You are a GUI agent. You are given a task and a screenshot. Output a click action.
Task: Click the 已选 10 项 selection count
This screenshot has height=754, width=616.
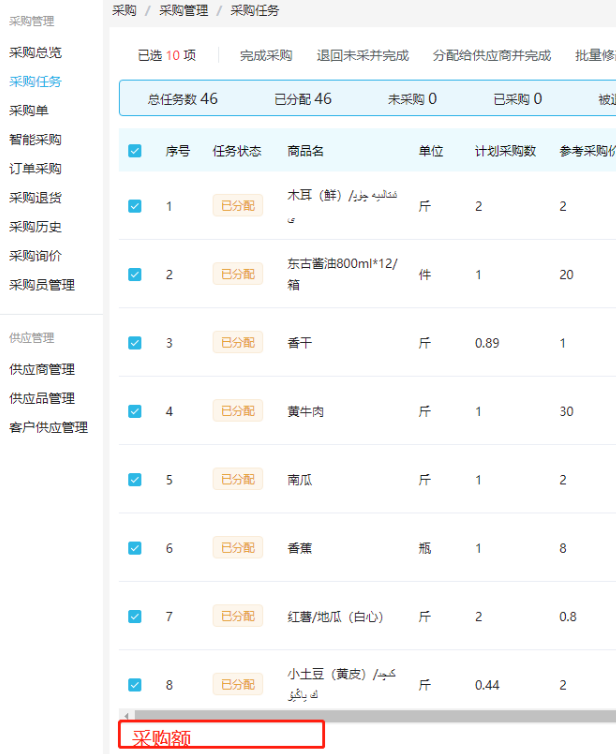pyautogui.click(x=167, y=56)
